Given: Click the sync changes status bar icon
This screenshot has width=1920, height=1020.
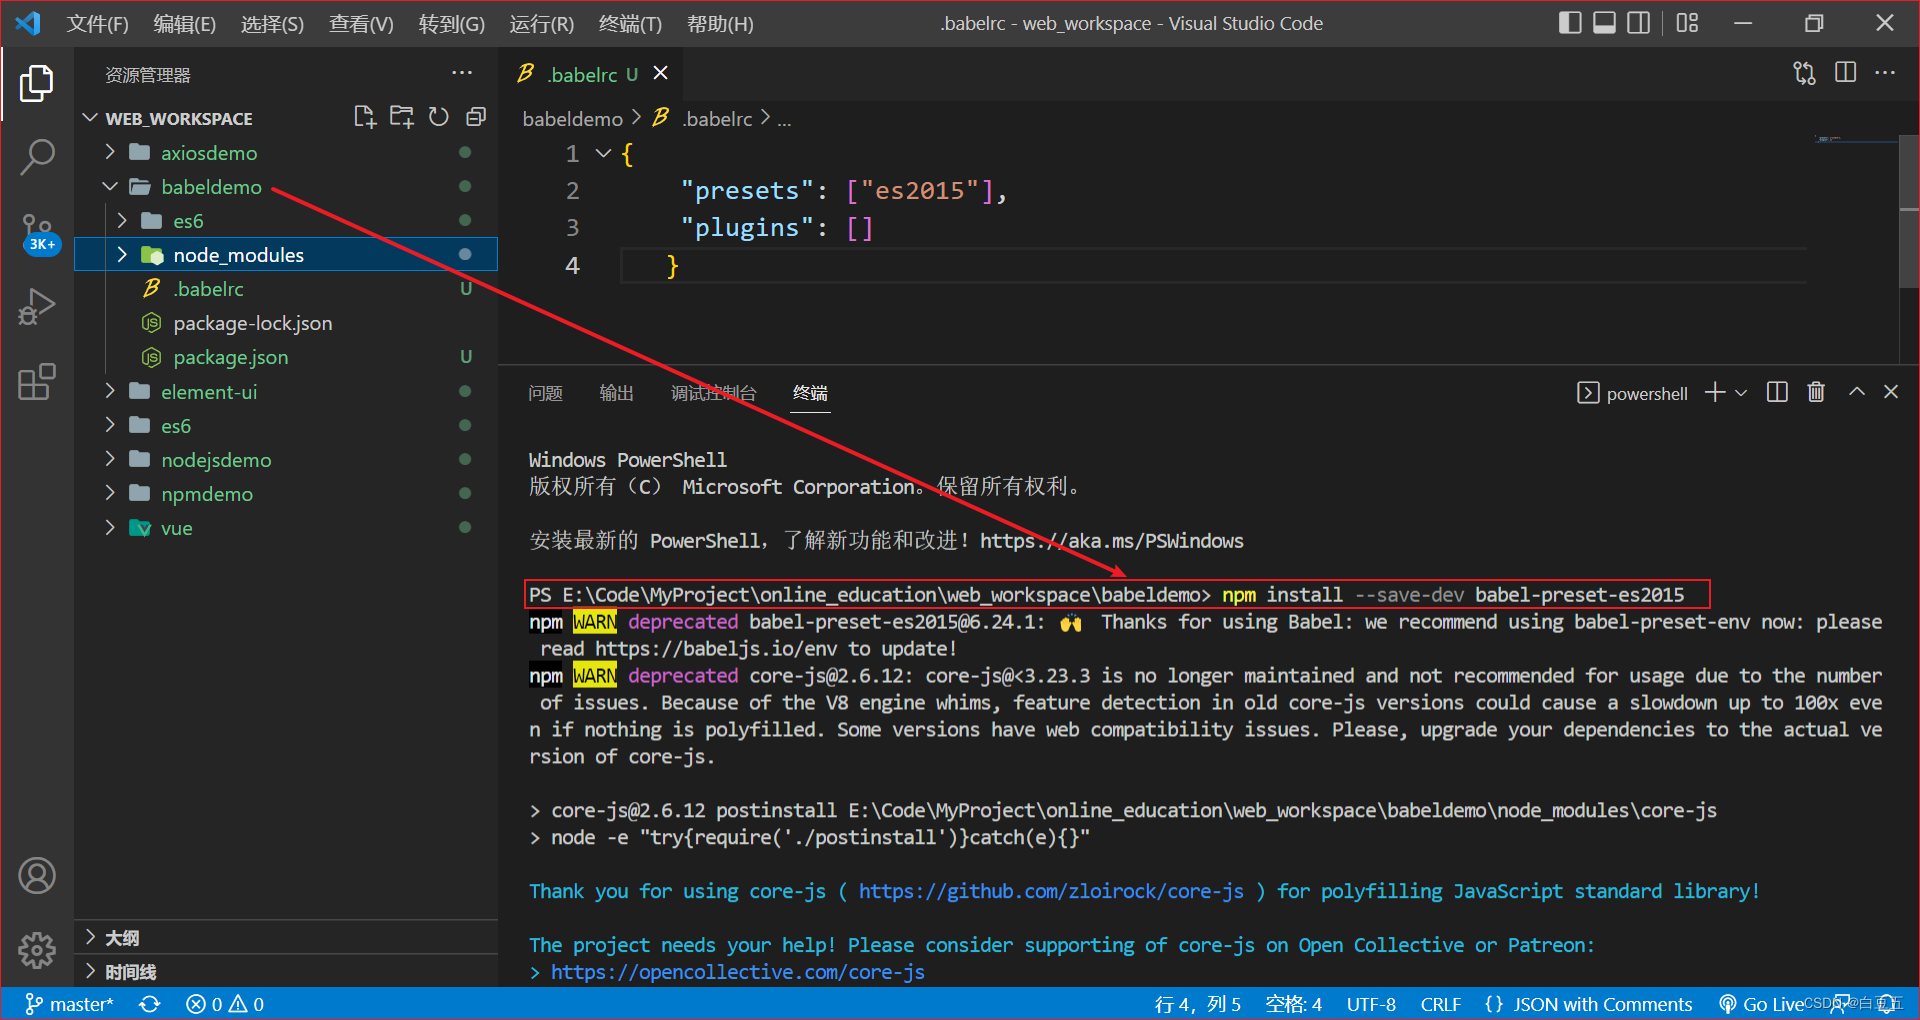Looking at the screenshot, I should (150, 1004).
